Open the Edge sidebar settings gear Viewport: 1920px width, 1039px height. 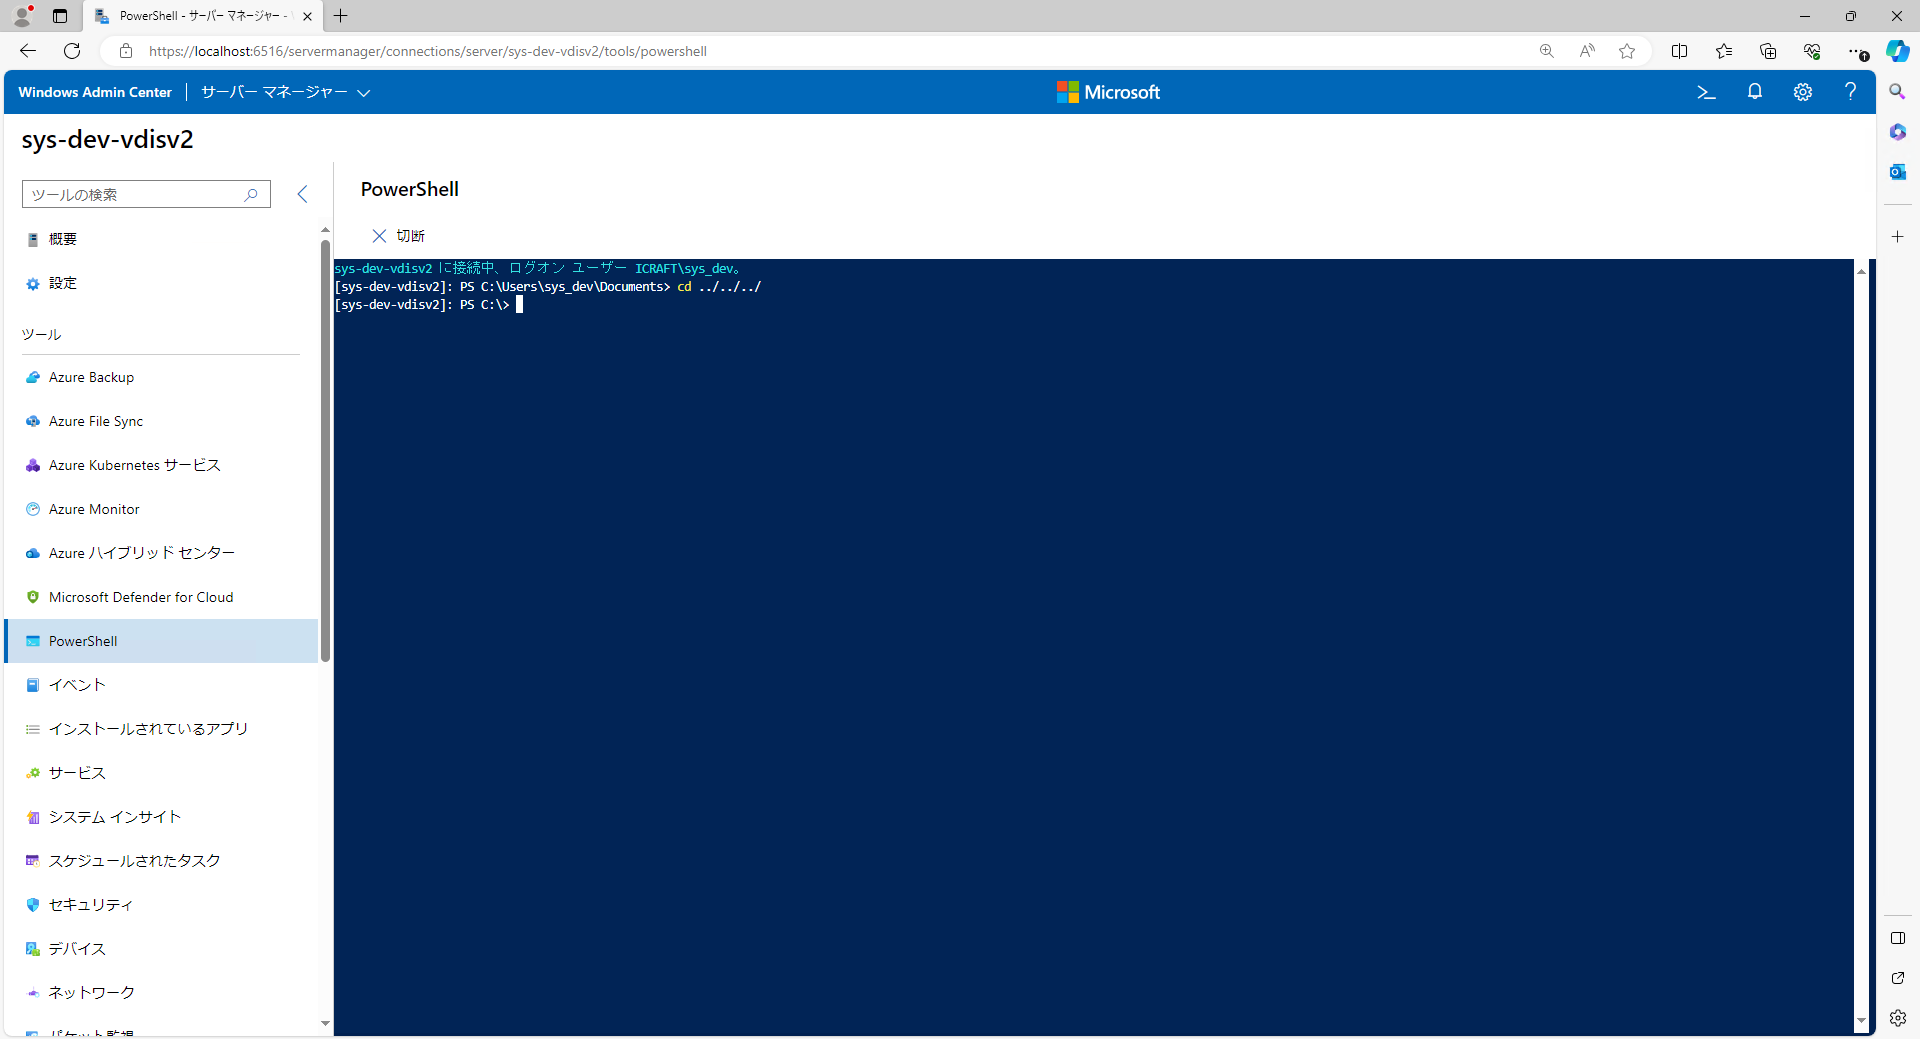(x=1897, y=1018)
